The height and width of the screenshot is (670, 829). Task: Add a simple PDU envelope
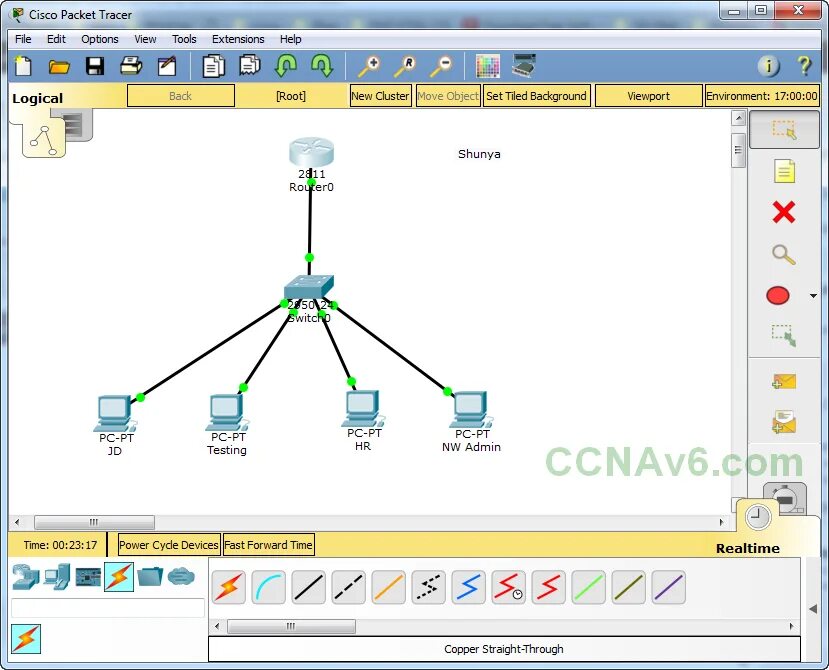[784, 381]
